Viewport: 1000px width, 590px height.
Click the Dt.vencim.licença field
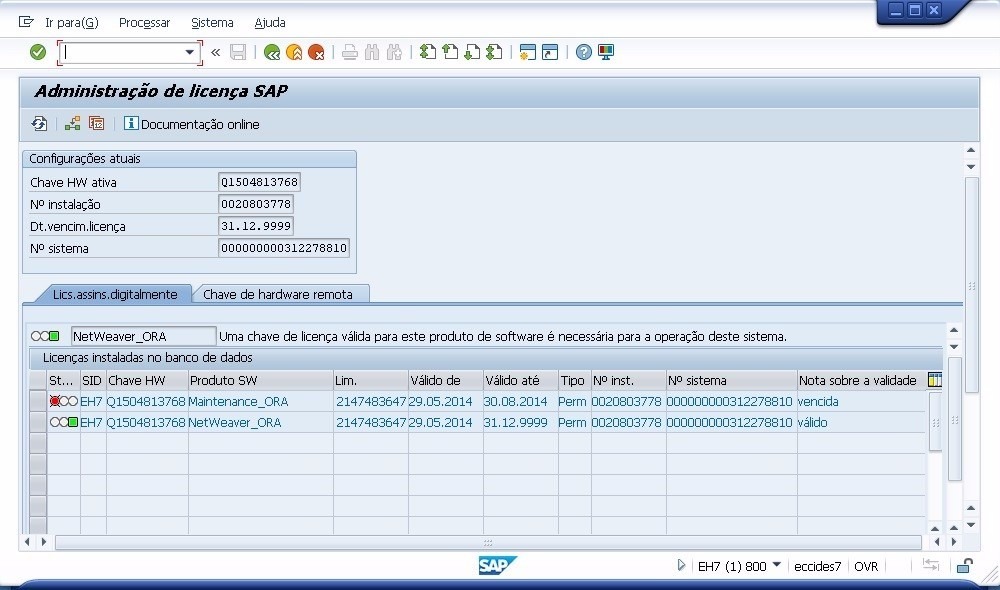(x=256, y=226)
